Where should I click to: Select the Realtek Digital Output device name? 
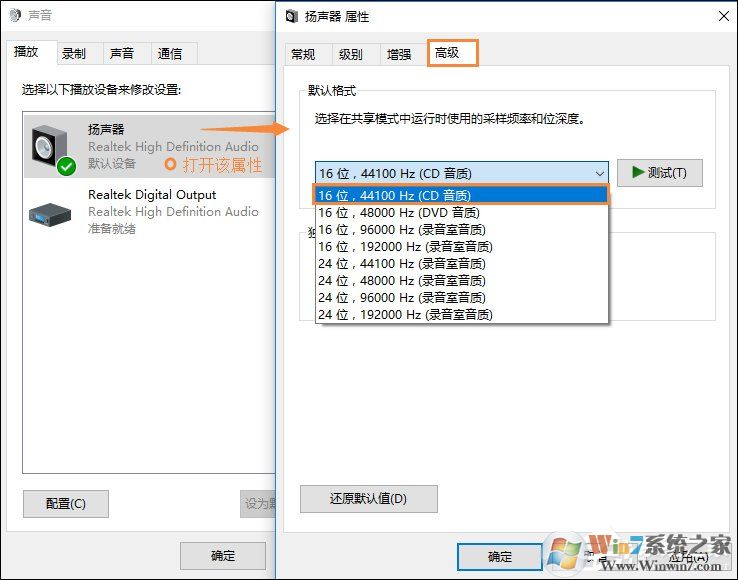tap(152, 194)
